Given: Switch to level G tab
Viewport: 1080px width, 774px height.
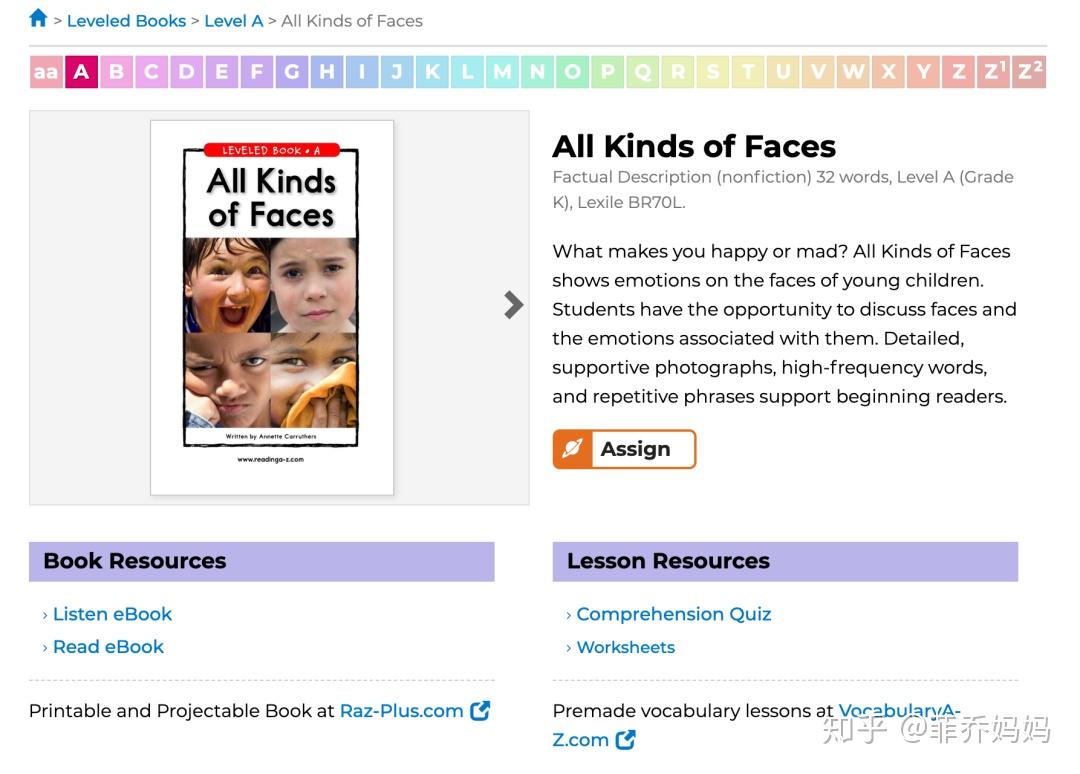Looking at the screenshot, I should point(292,72).
